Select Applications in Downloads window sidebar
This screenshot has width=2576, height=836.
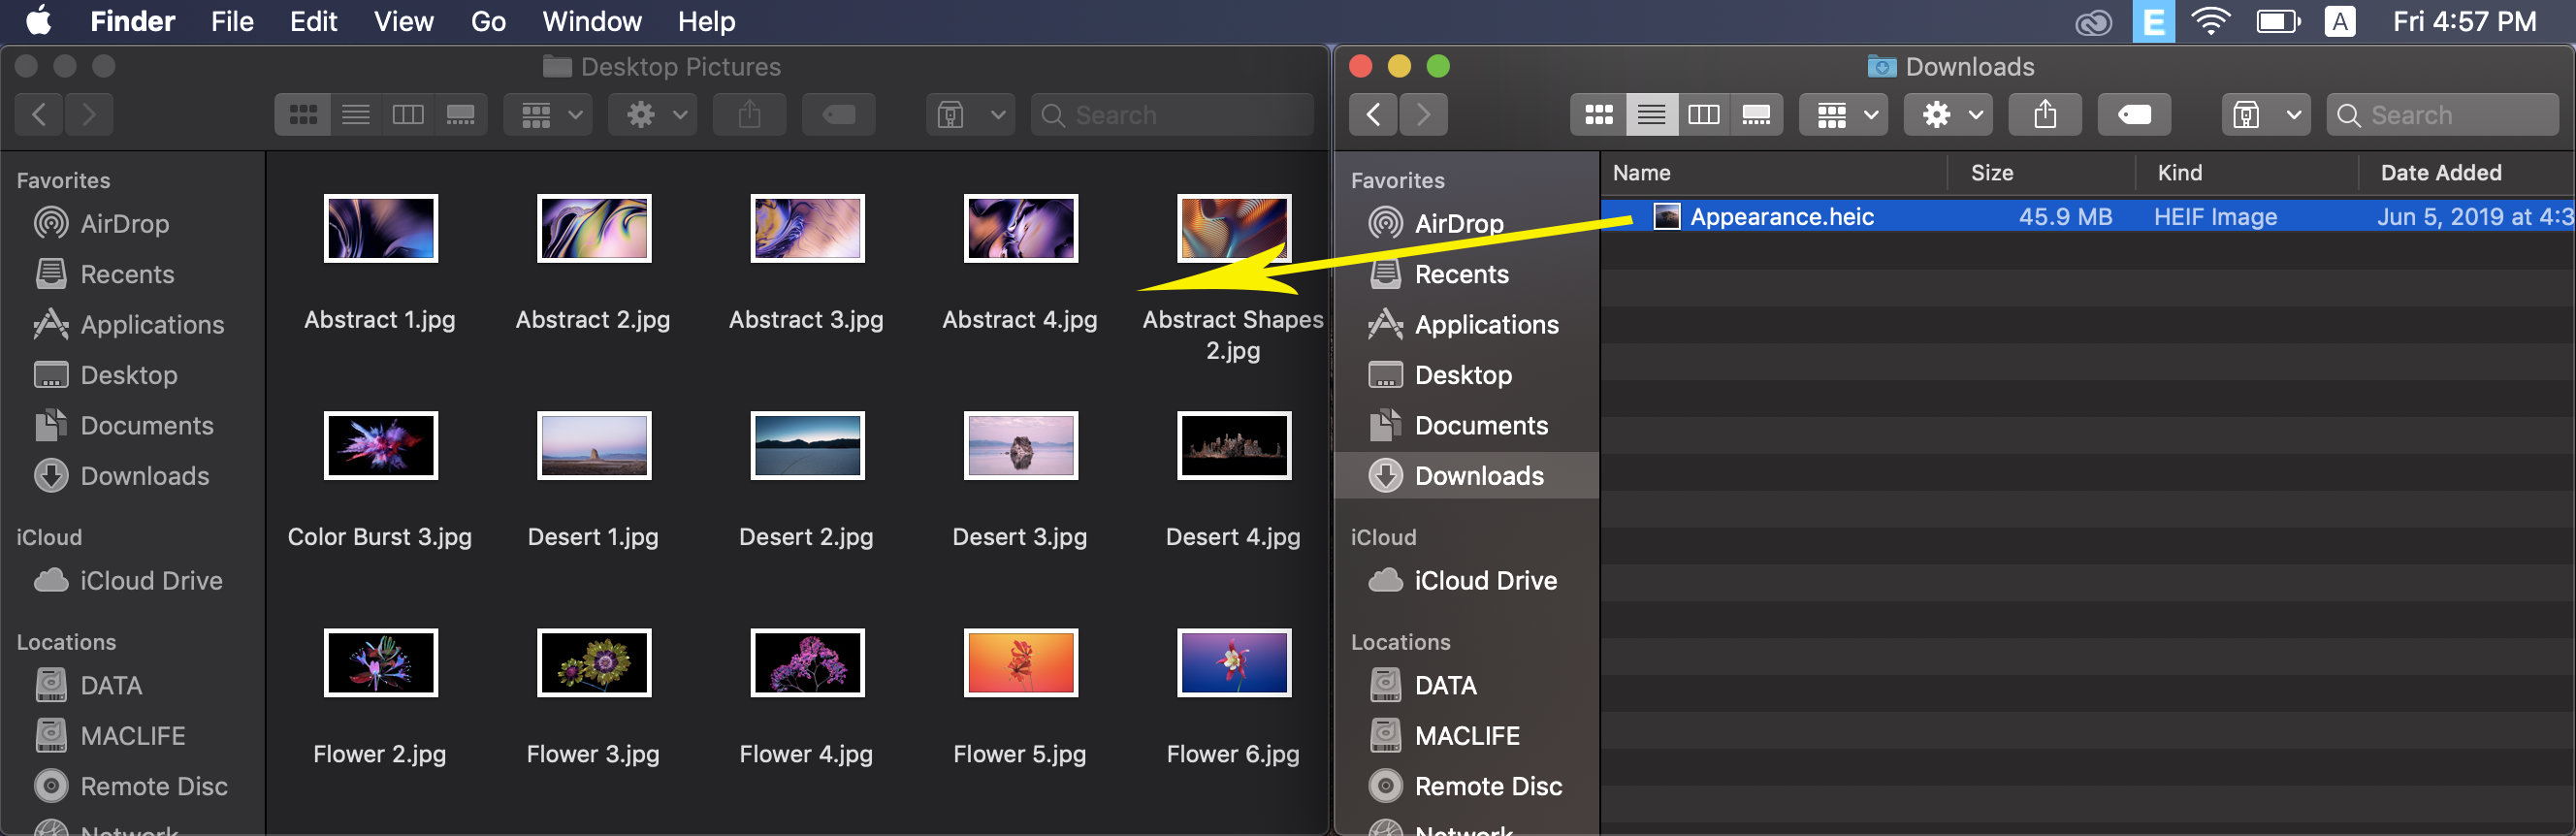click(x=1466, y=324)
